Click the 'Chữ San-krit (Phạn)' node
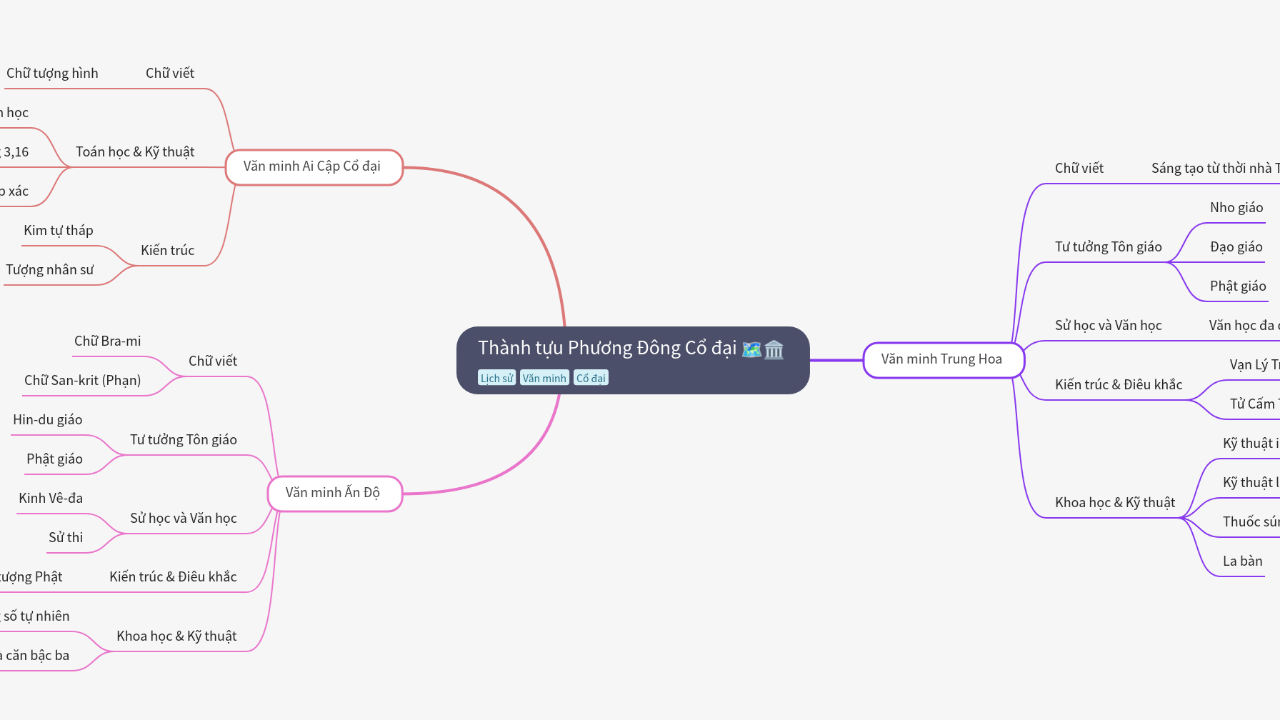 point(82,381)
